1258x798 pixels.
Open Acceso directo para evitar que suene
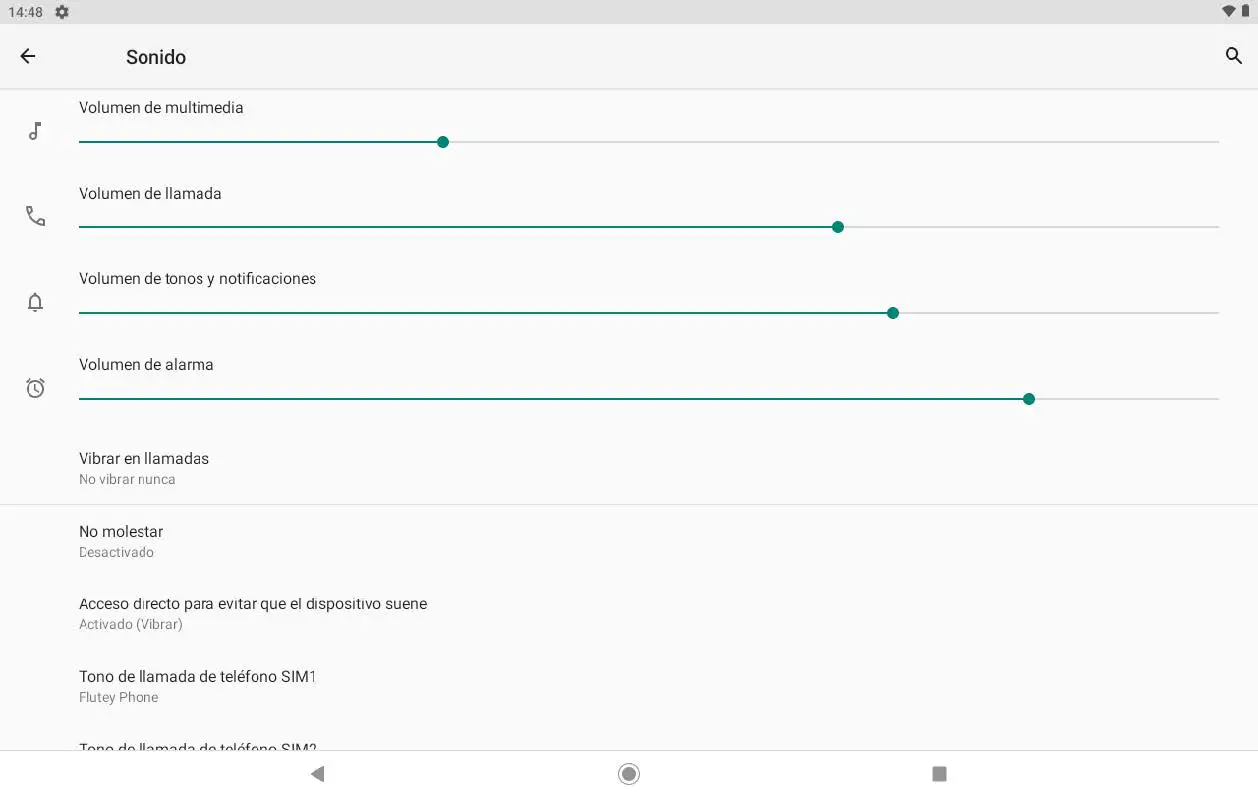253,613
